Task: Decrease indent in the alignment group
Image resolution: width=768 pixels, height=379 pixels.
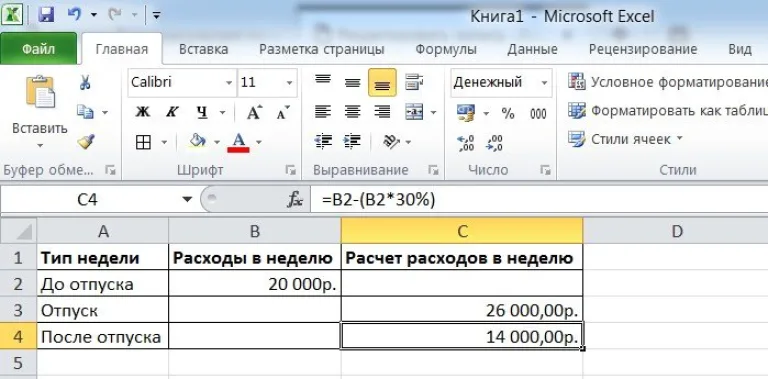Action: click(323, 142)
